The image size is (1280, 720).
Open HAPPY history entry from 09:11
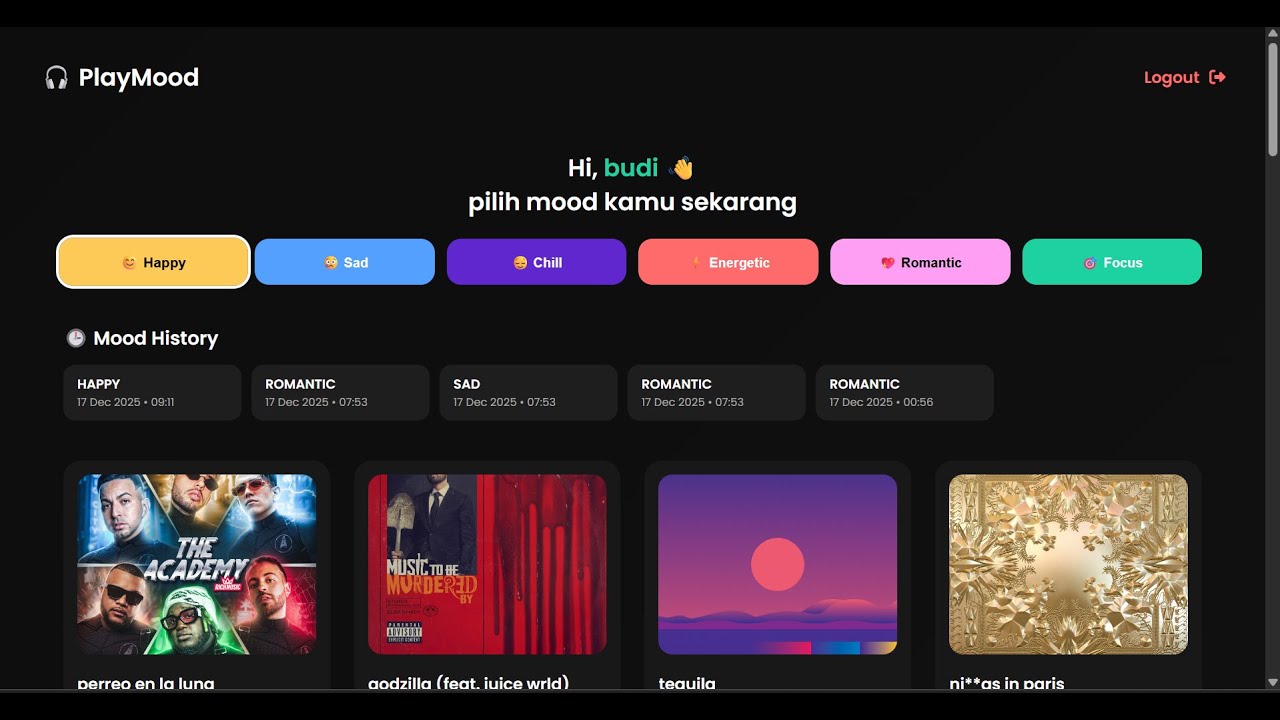(x=152, y=392)
